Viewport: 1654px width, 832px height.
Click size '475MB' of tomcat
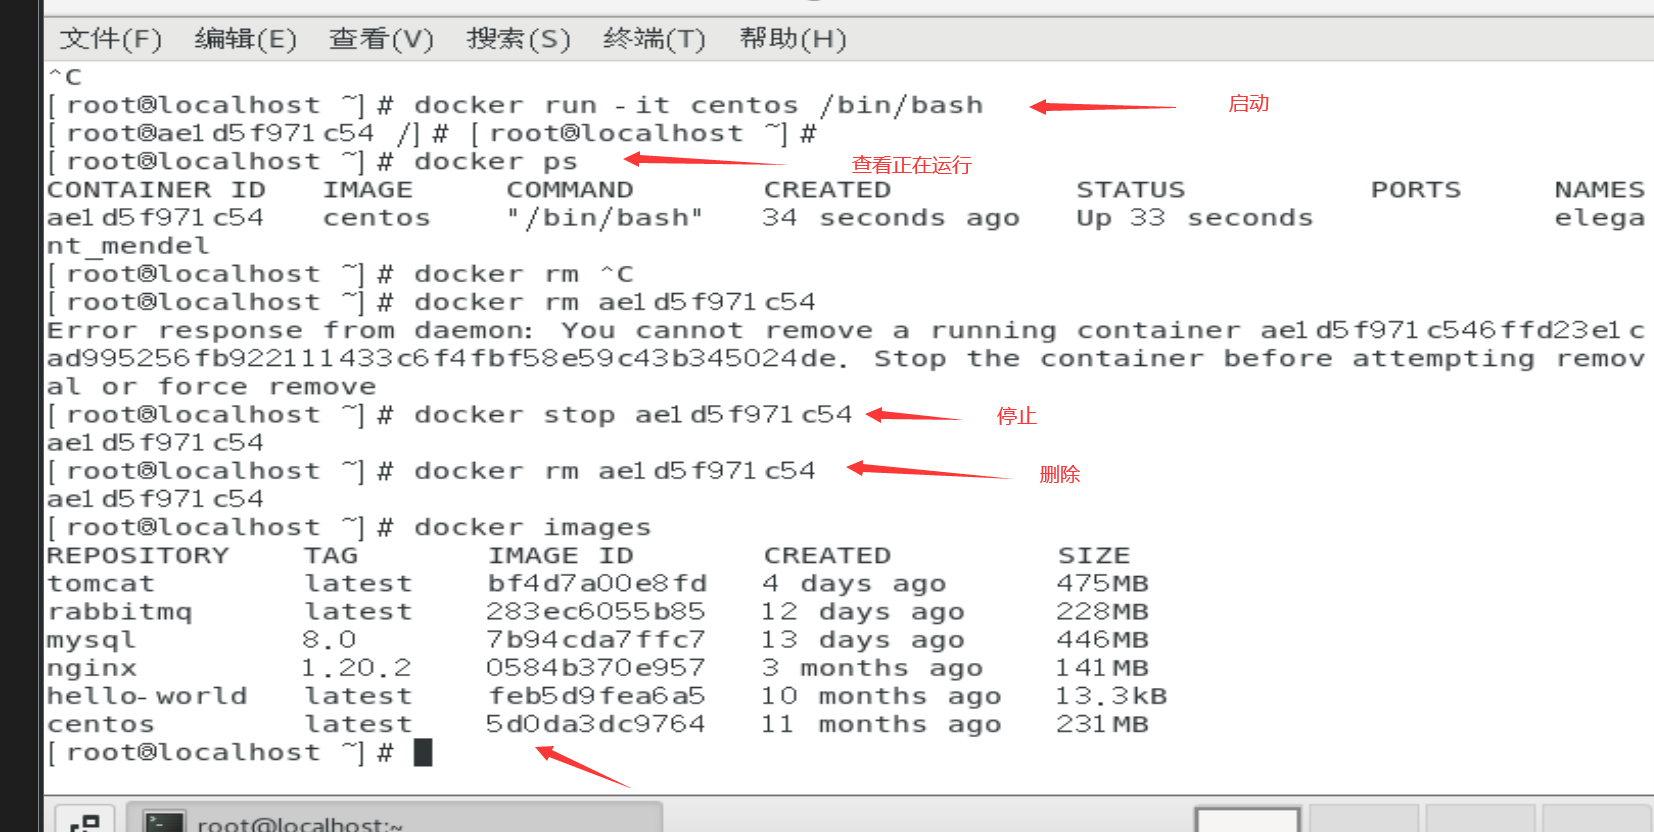tap(1103, 584)
